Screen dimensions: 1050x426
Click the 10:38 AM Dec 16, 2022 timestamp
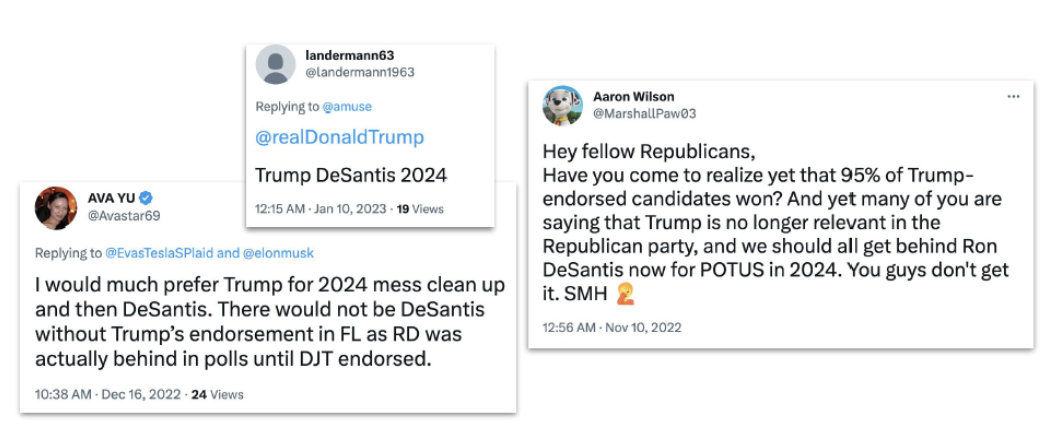tap(108, 395)
